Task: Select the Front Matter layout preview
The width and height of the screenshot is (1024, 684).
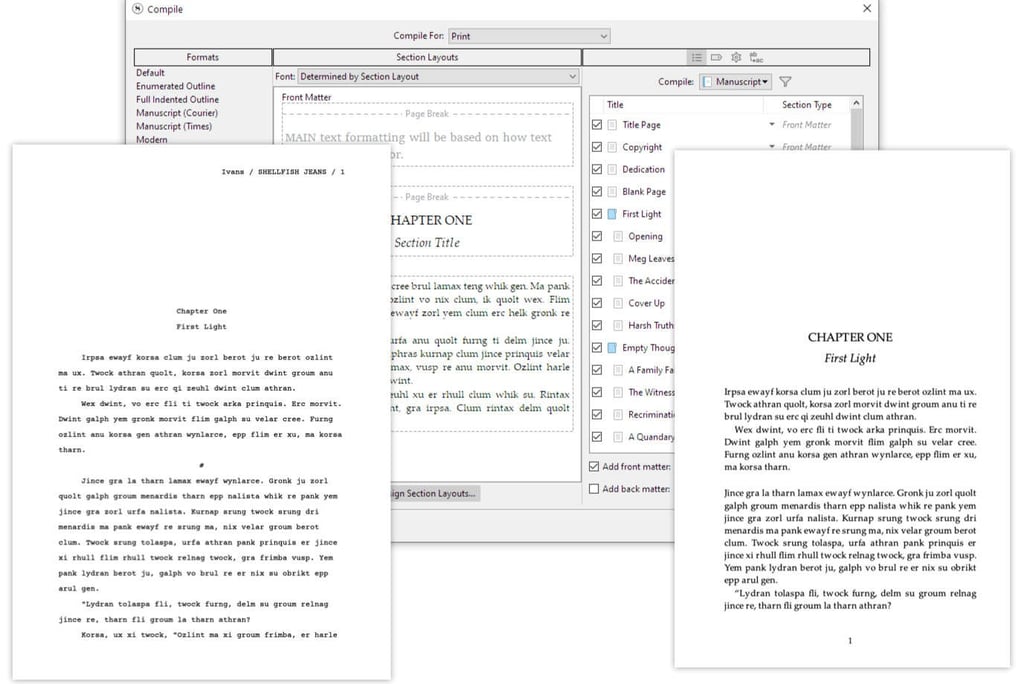Action: click(x=427, y=135)
